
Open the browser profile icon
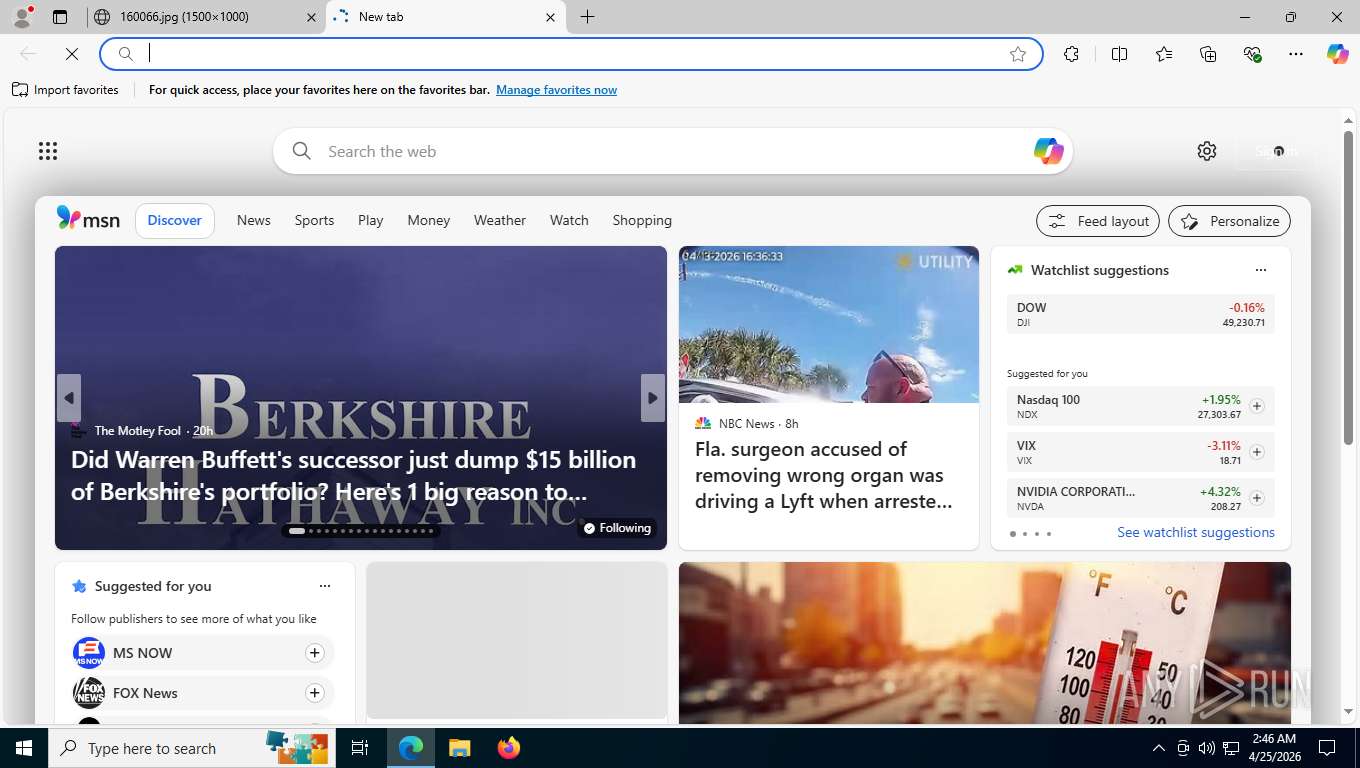(22, 17)
